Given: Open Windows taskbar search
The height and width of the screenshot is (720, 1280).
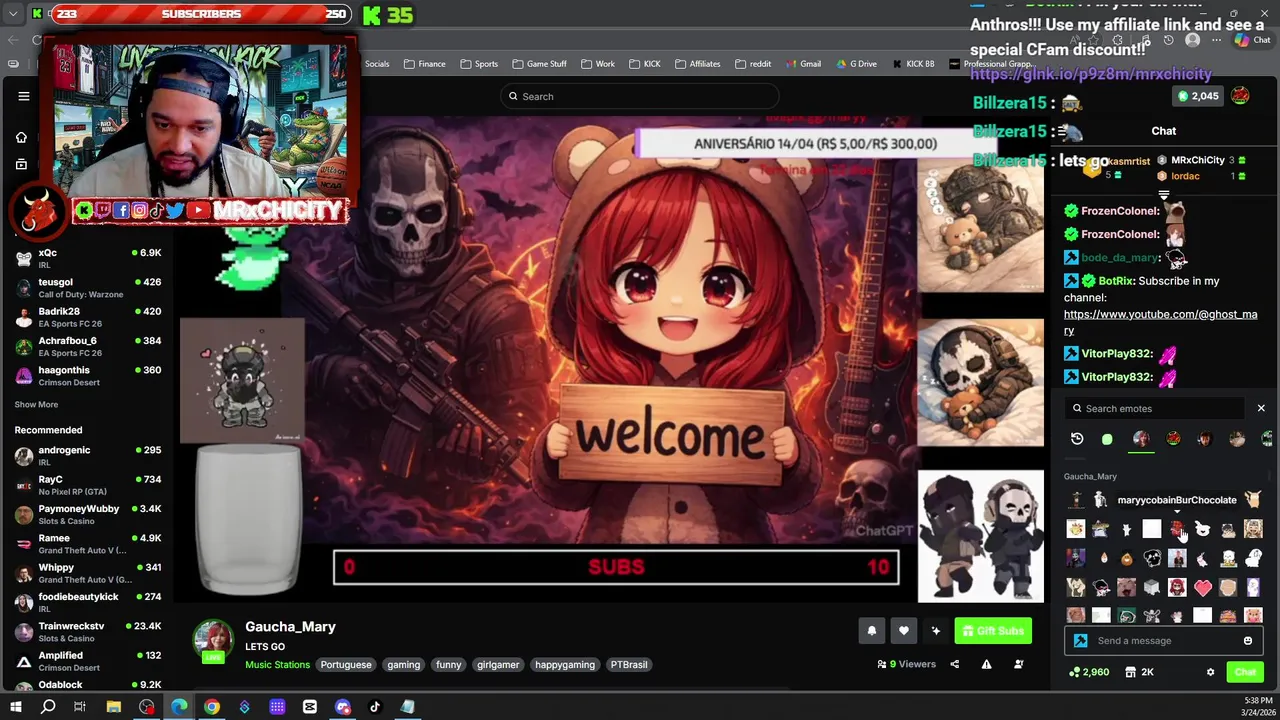Looking at the screenshot, I should click(x=47, y=707).
